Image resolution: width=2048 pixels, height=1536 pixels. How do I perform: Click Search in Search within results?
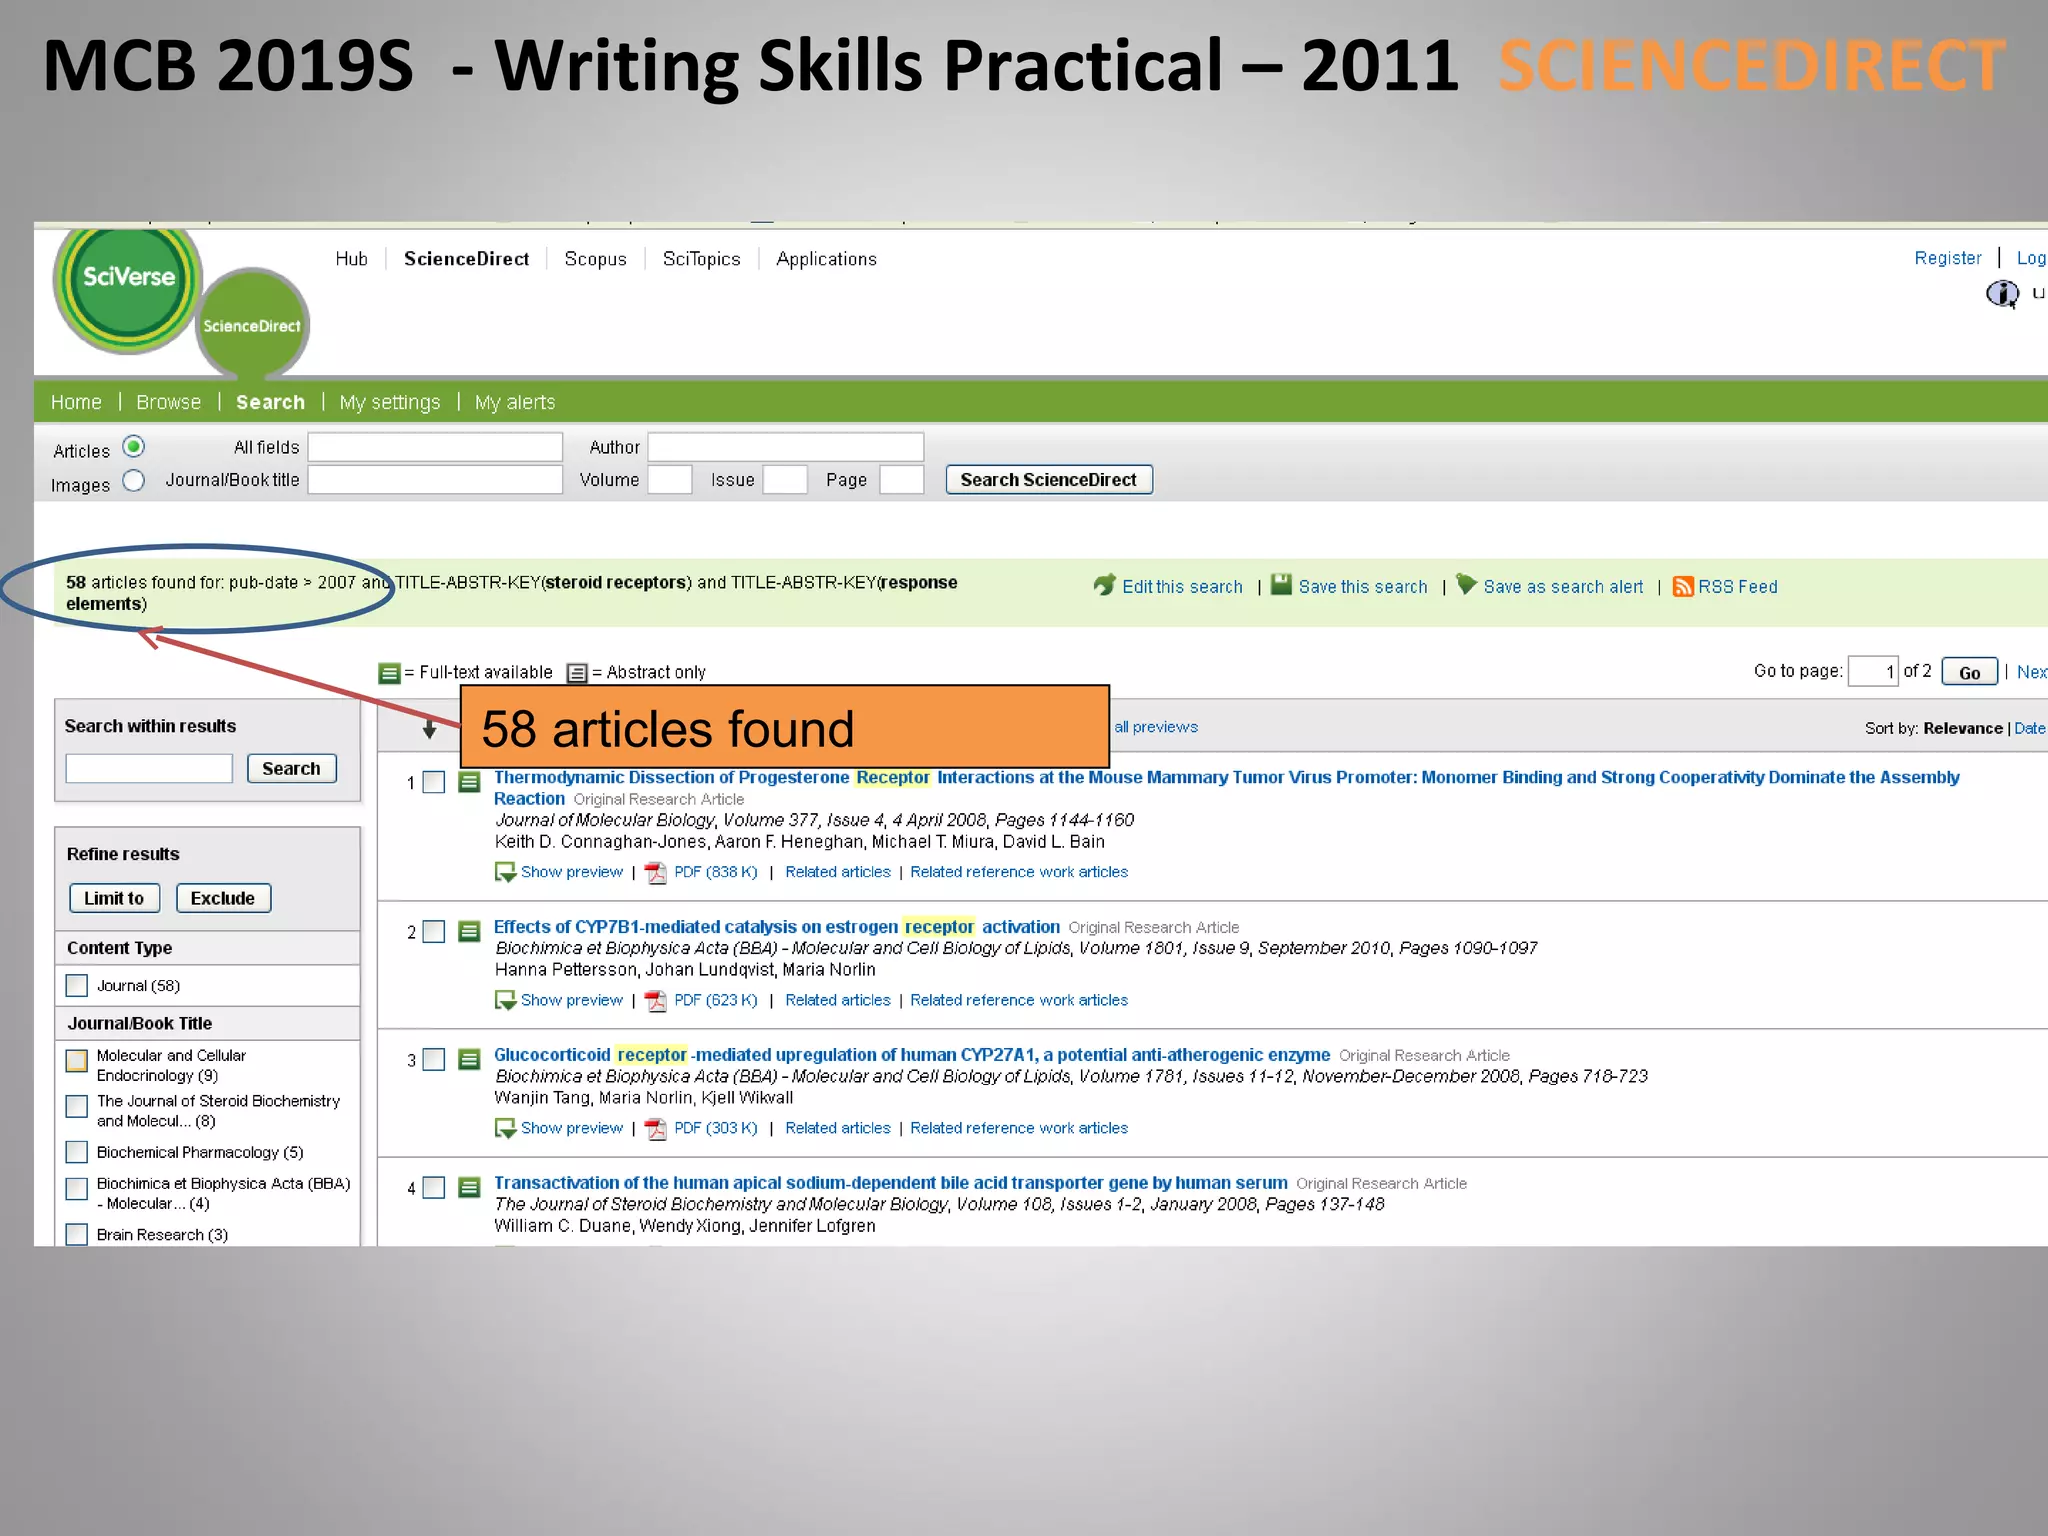(291, 768)
